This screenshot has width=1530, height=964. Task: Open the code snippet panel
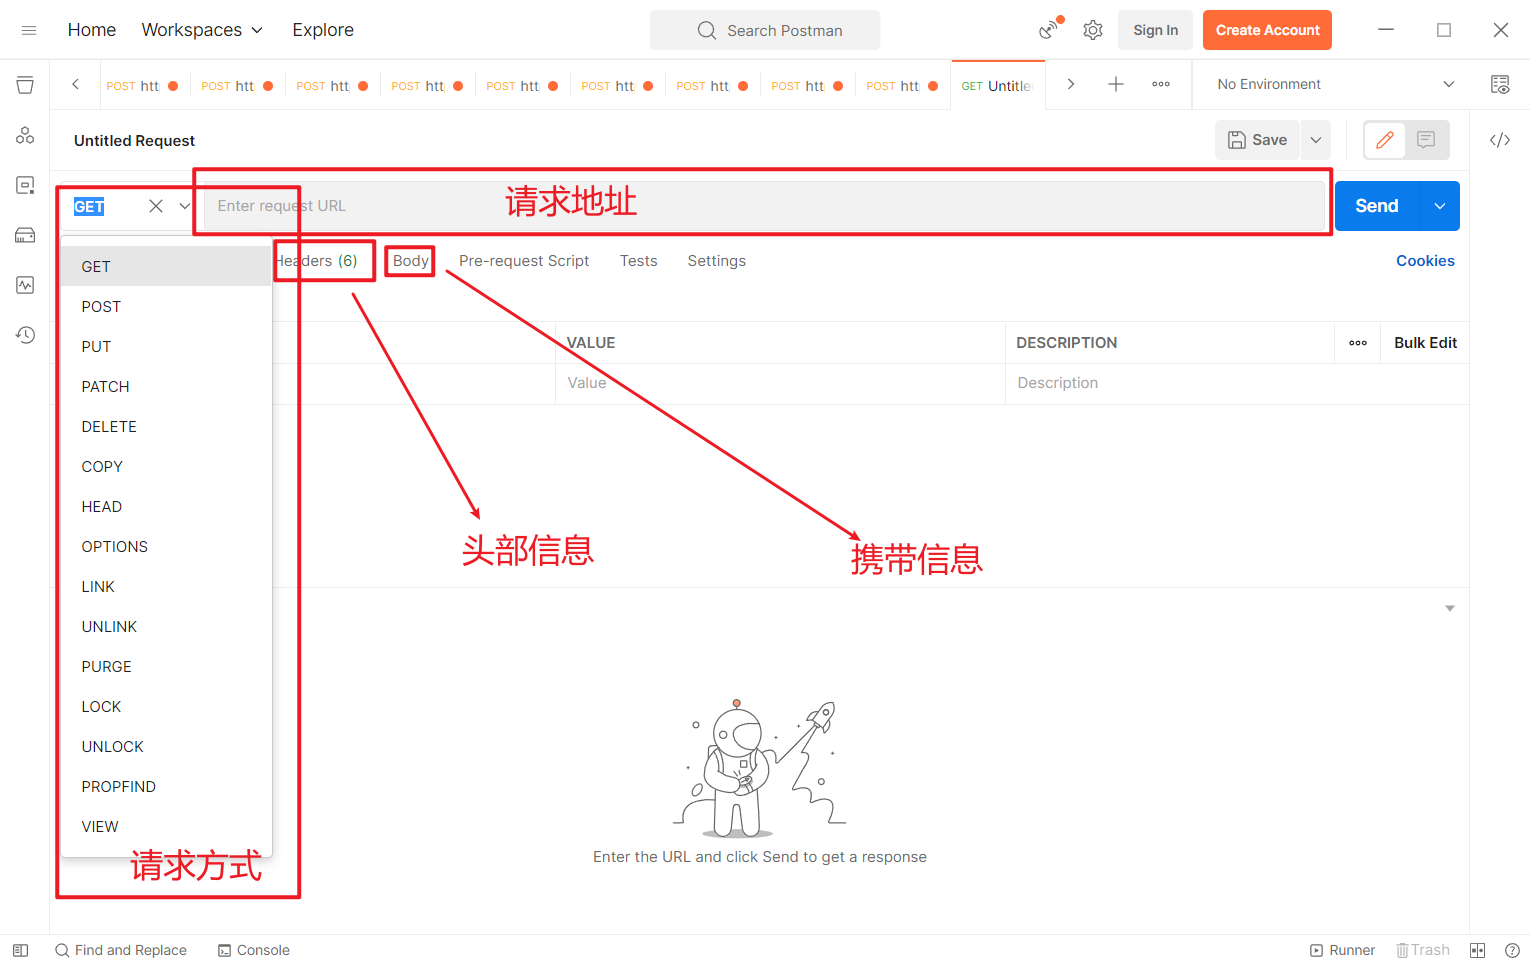coord(1500,140)
